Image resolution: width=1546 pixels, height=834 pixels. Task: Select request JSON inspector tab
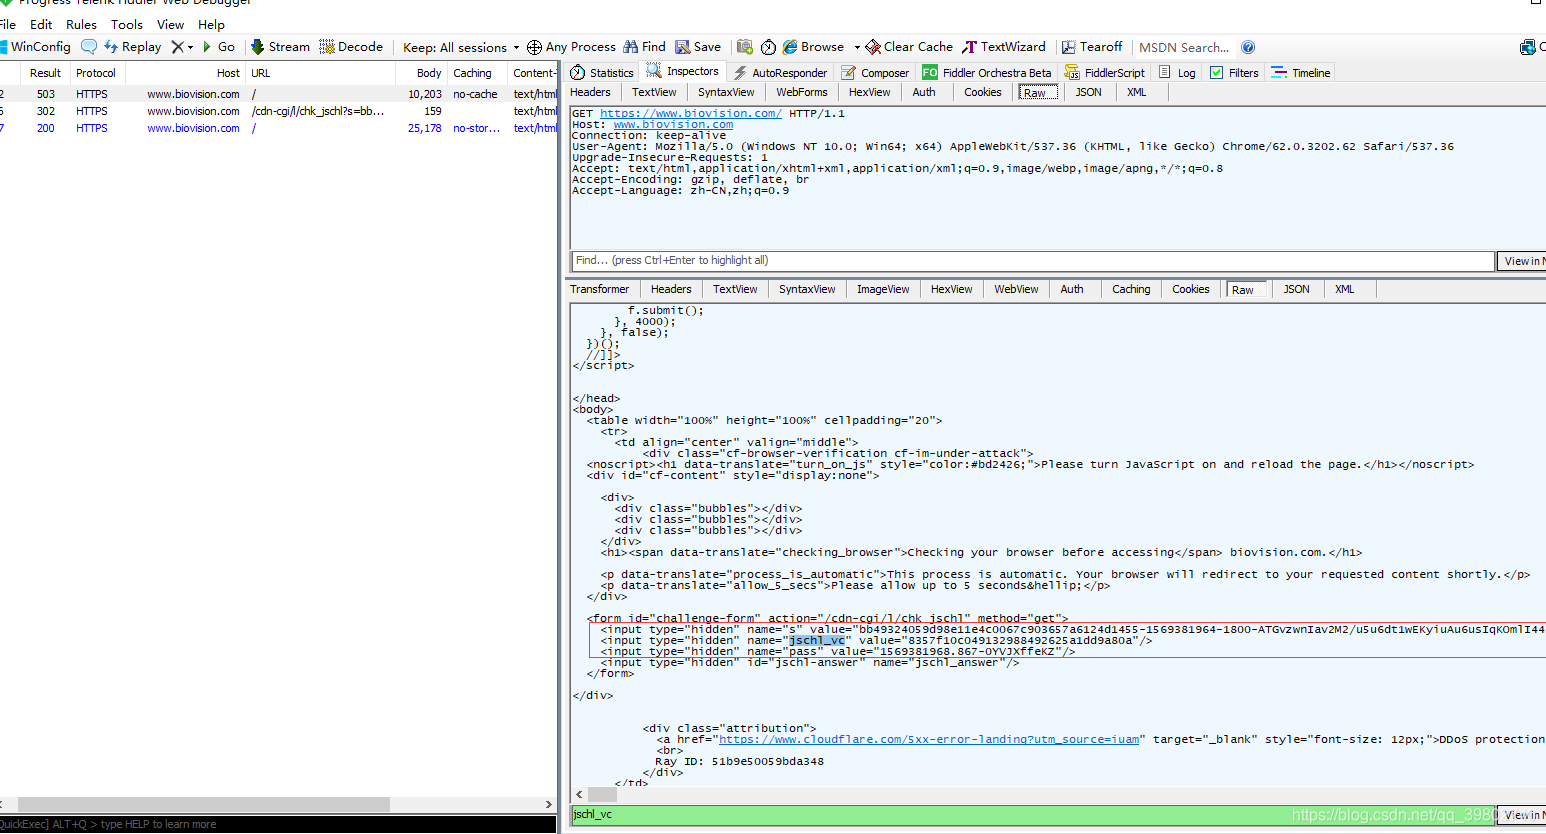(x=1088, y=92)
